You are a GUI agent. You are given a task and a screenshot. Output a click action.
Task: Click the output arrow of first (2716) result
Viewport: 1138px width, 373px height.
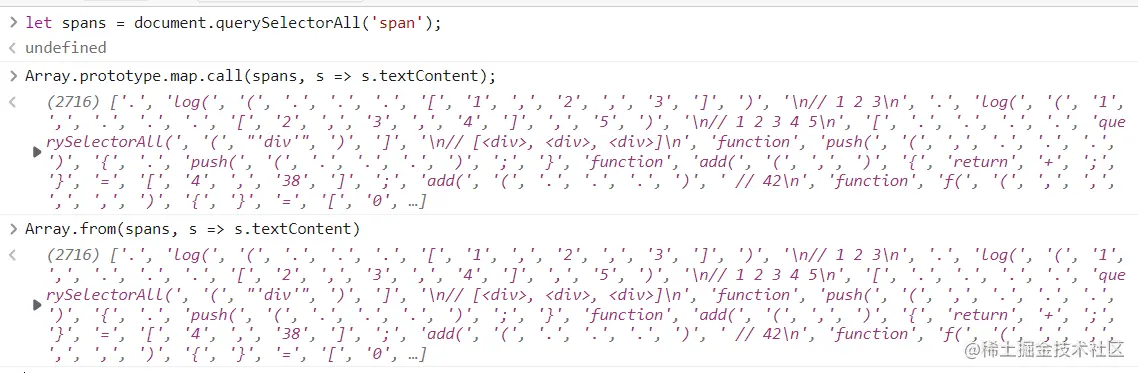pyautogui.click(x=12, y=102)
